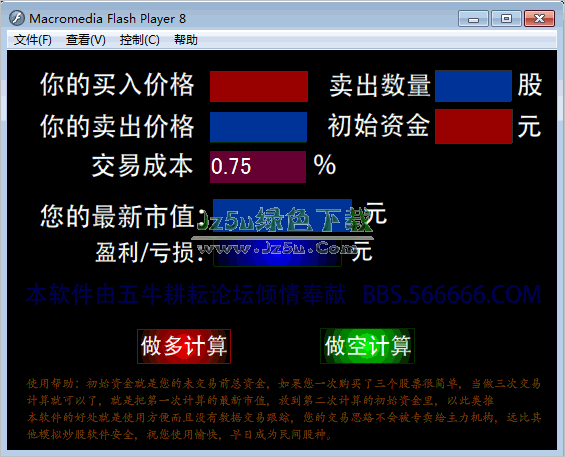
Task: Focus the 初始资金 input field
Action: 474,127
